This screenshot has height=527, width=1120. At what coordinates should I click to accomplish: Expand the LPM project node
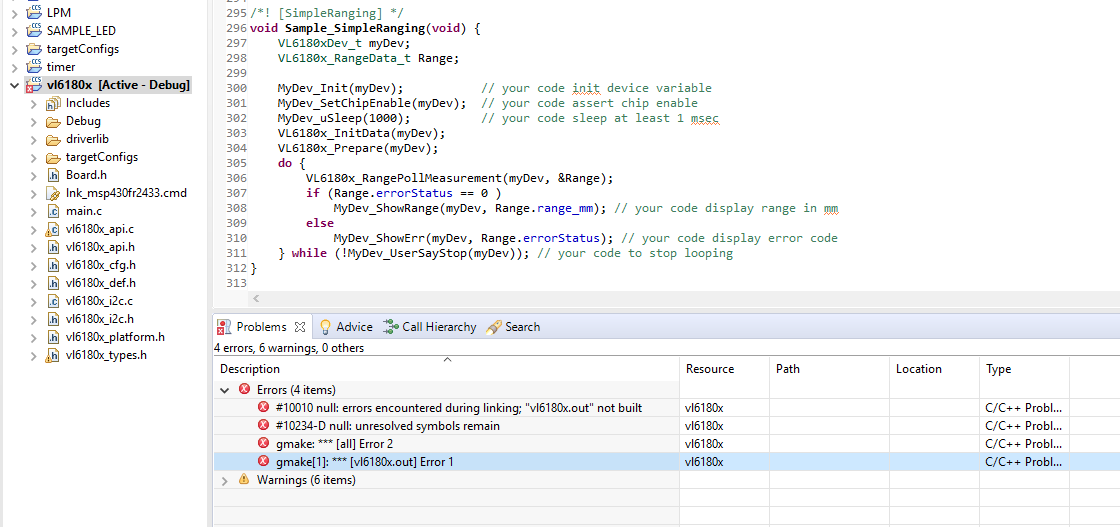[15, 13]
